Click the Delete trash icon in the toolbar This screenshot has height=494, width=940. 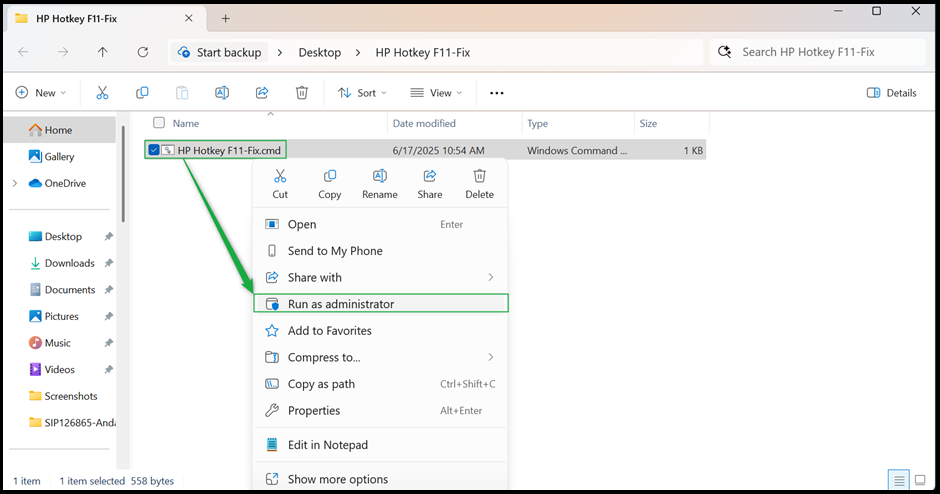pos(302,93)
